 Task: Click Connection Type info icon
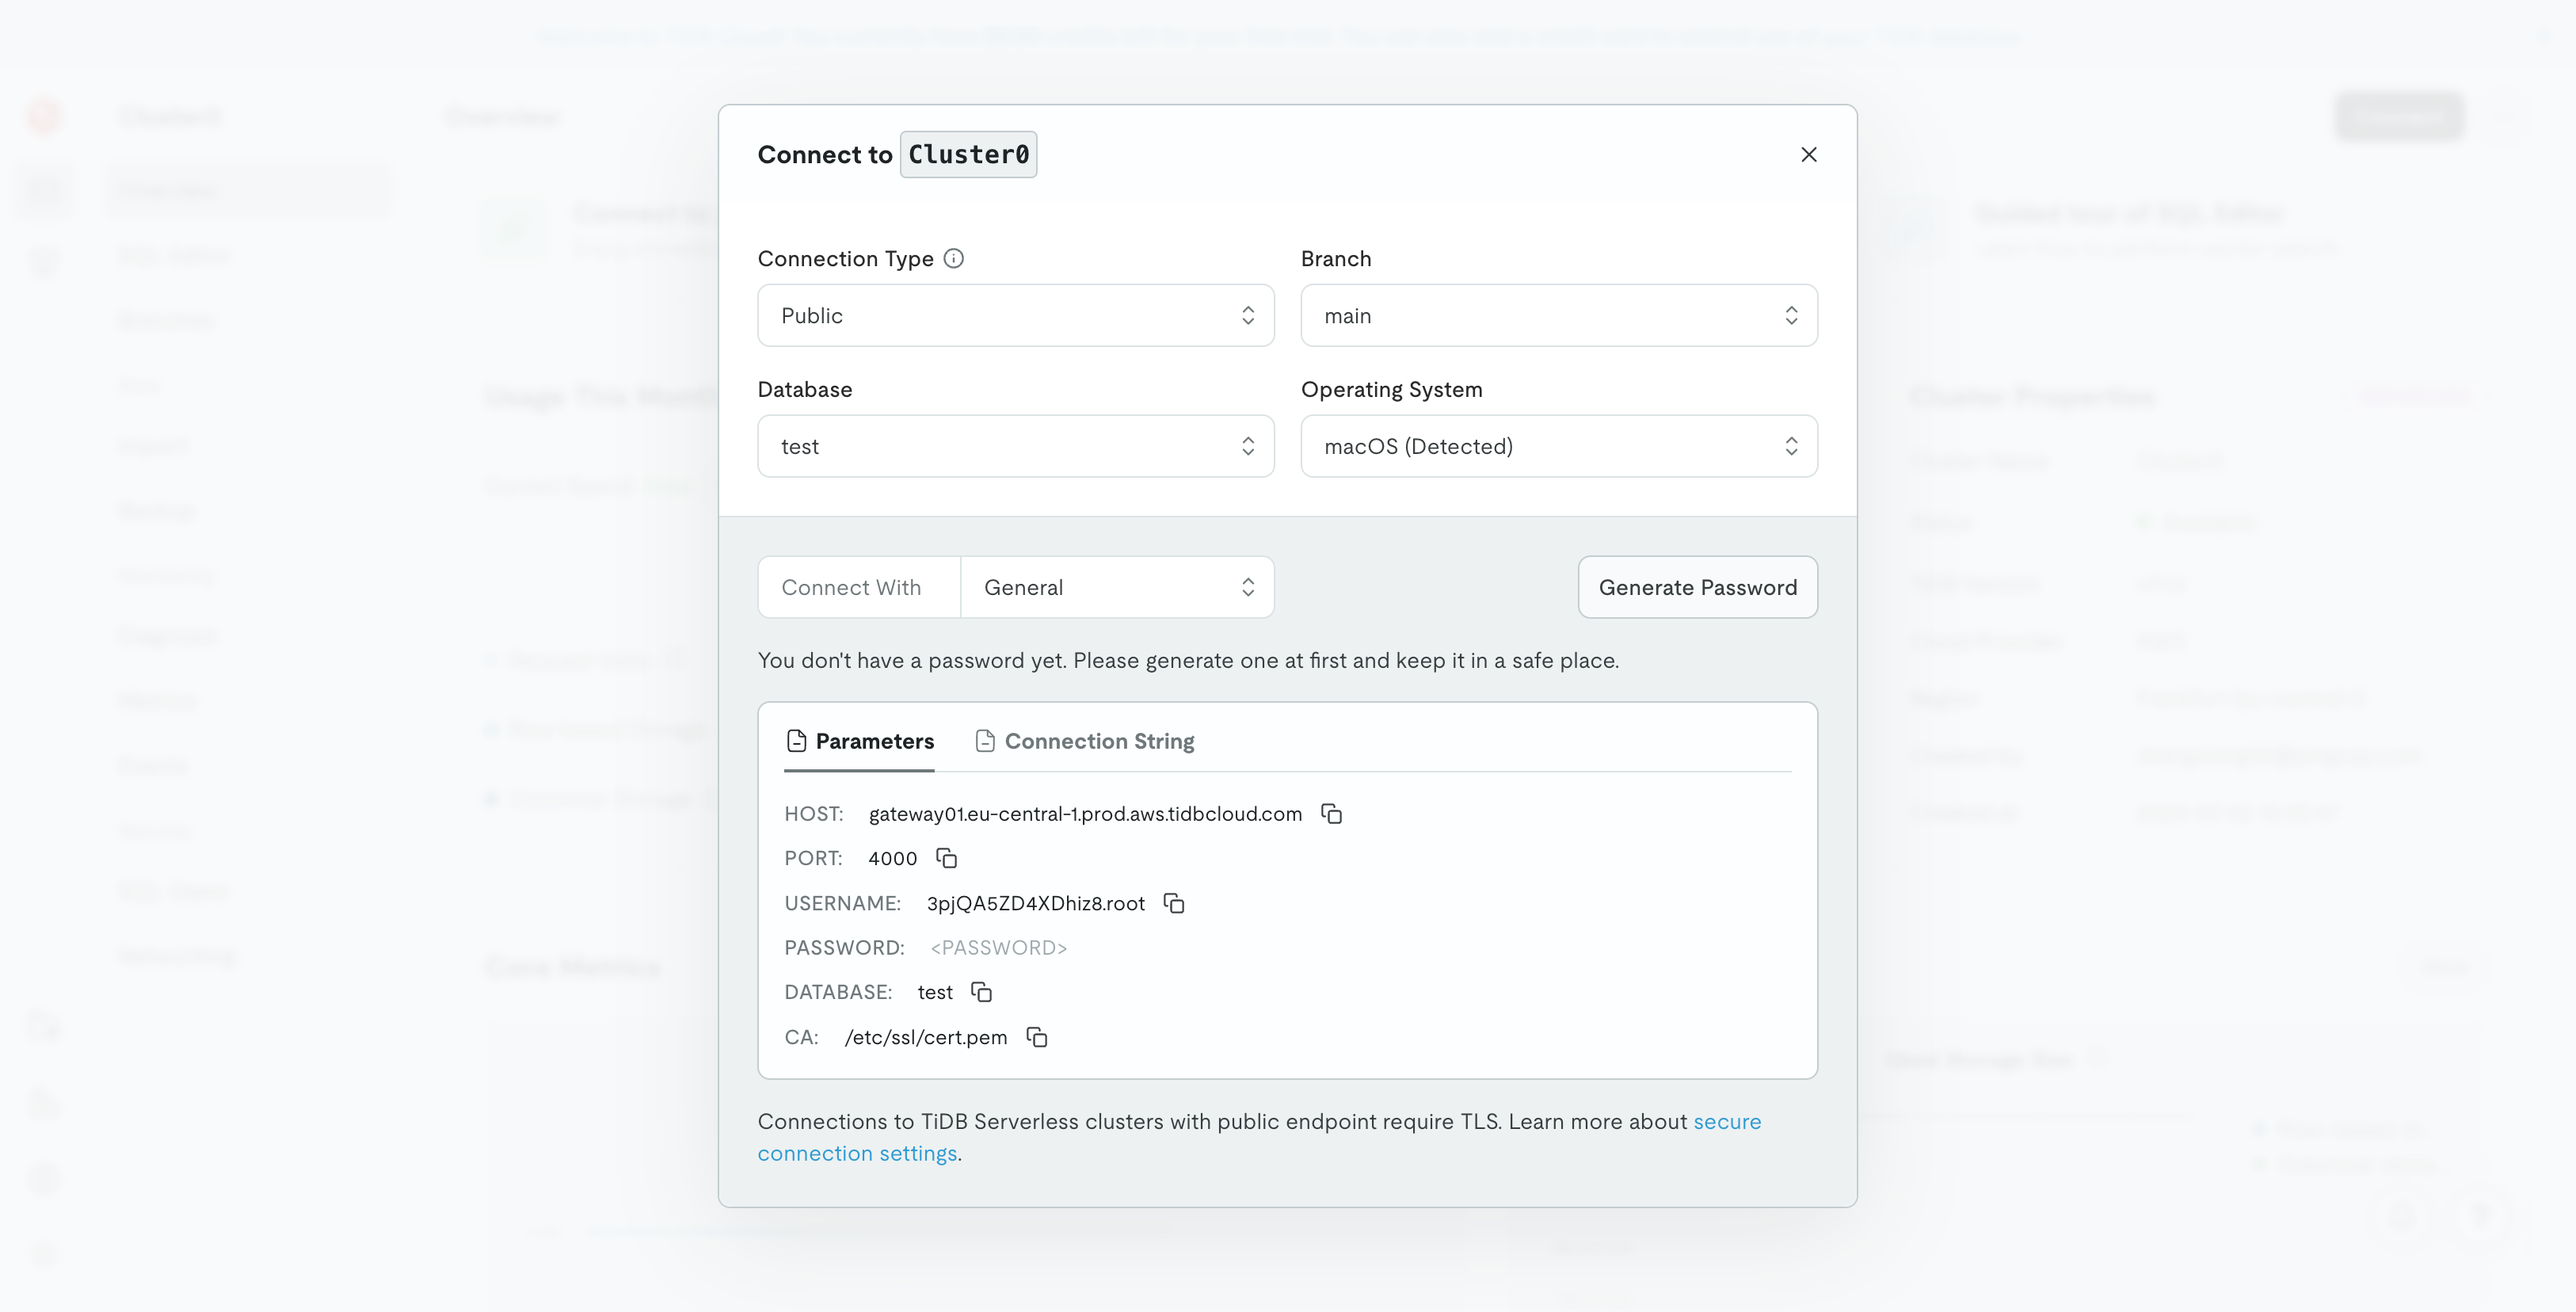click(954, 259)
